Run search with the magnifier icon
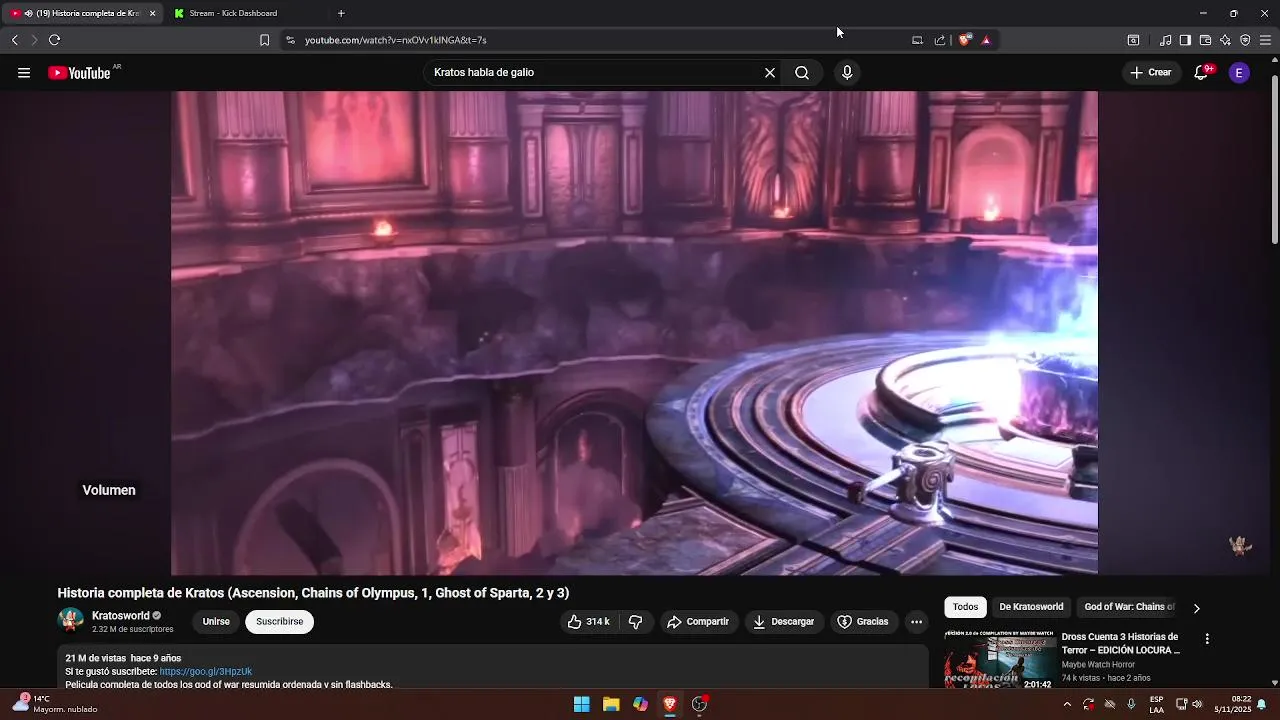 [802, 73]
